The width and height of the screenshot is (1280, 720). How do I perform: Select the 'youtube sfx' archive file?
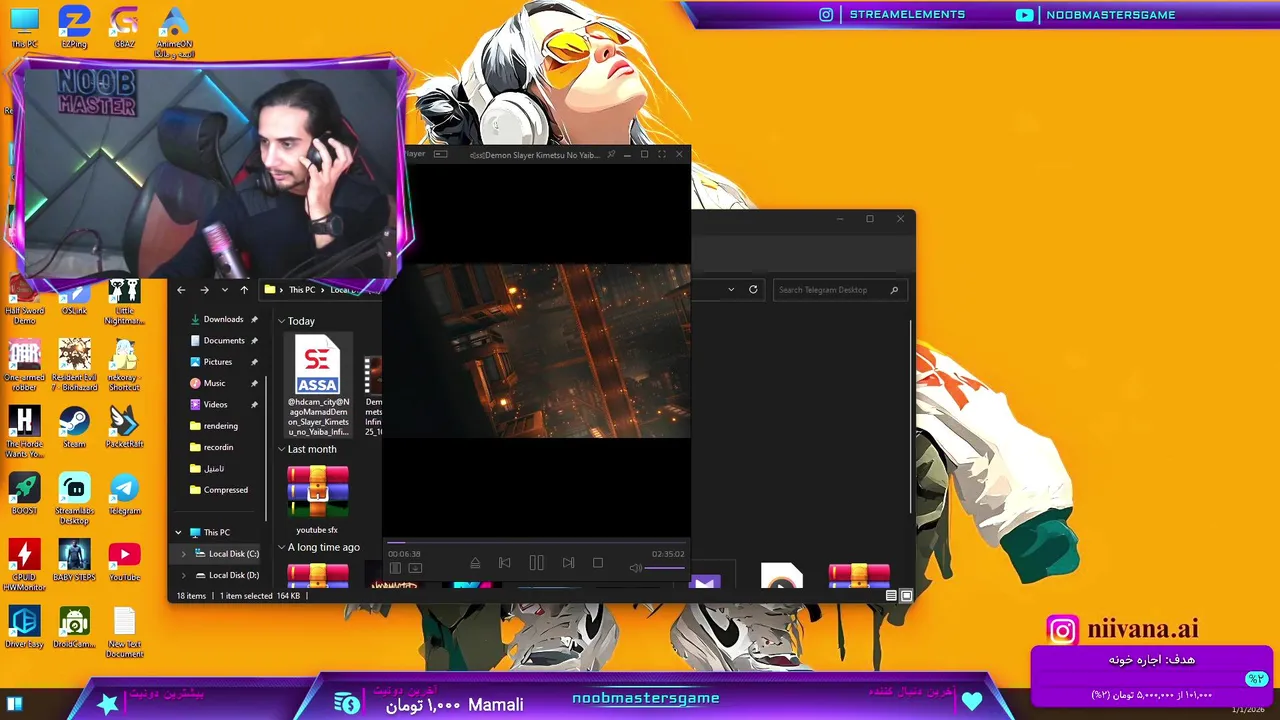click(x=317, y=500)
